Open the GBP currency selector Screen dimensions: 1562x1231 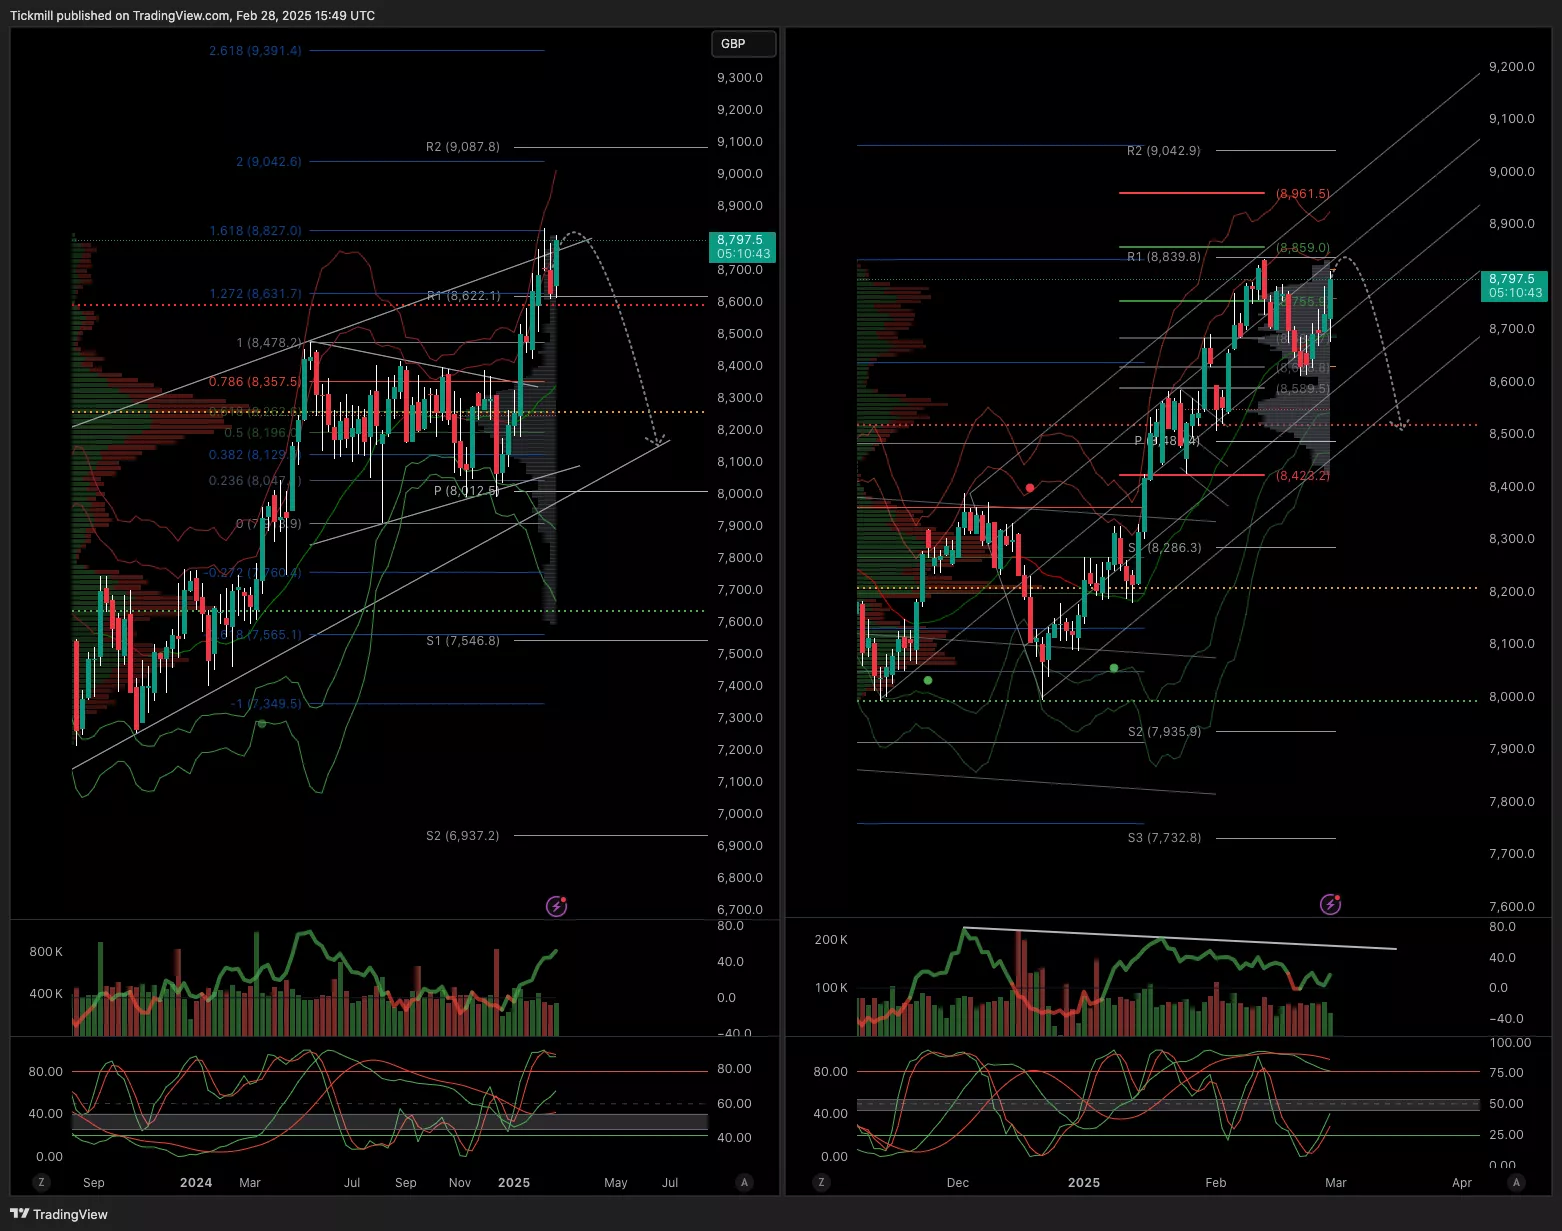(742, 44)
